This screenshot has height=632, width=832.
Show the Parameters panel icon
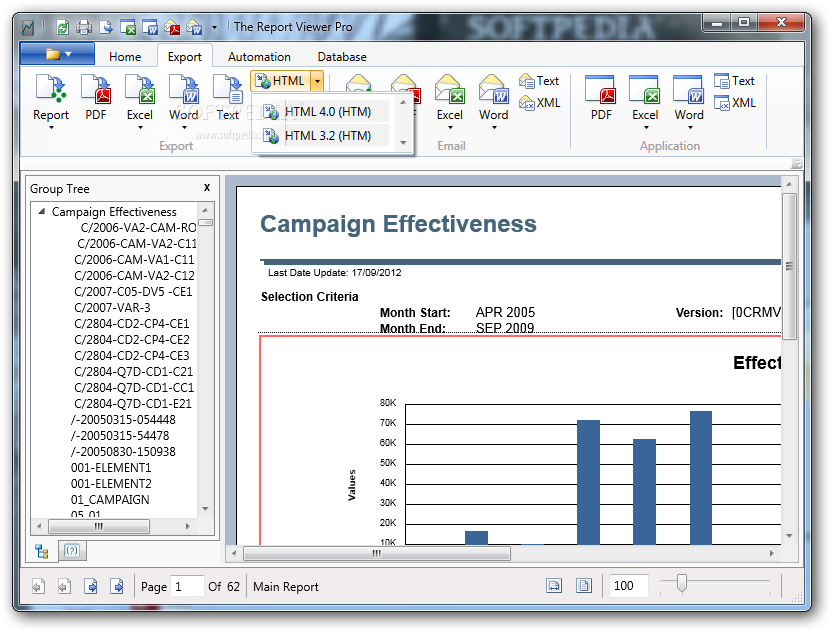[72, 551]
